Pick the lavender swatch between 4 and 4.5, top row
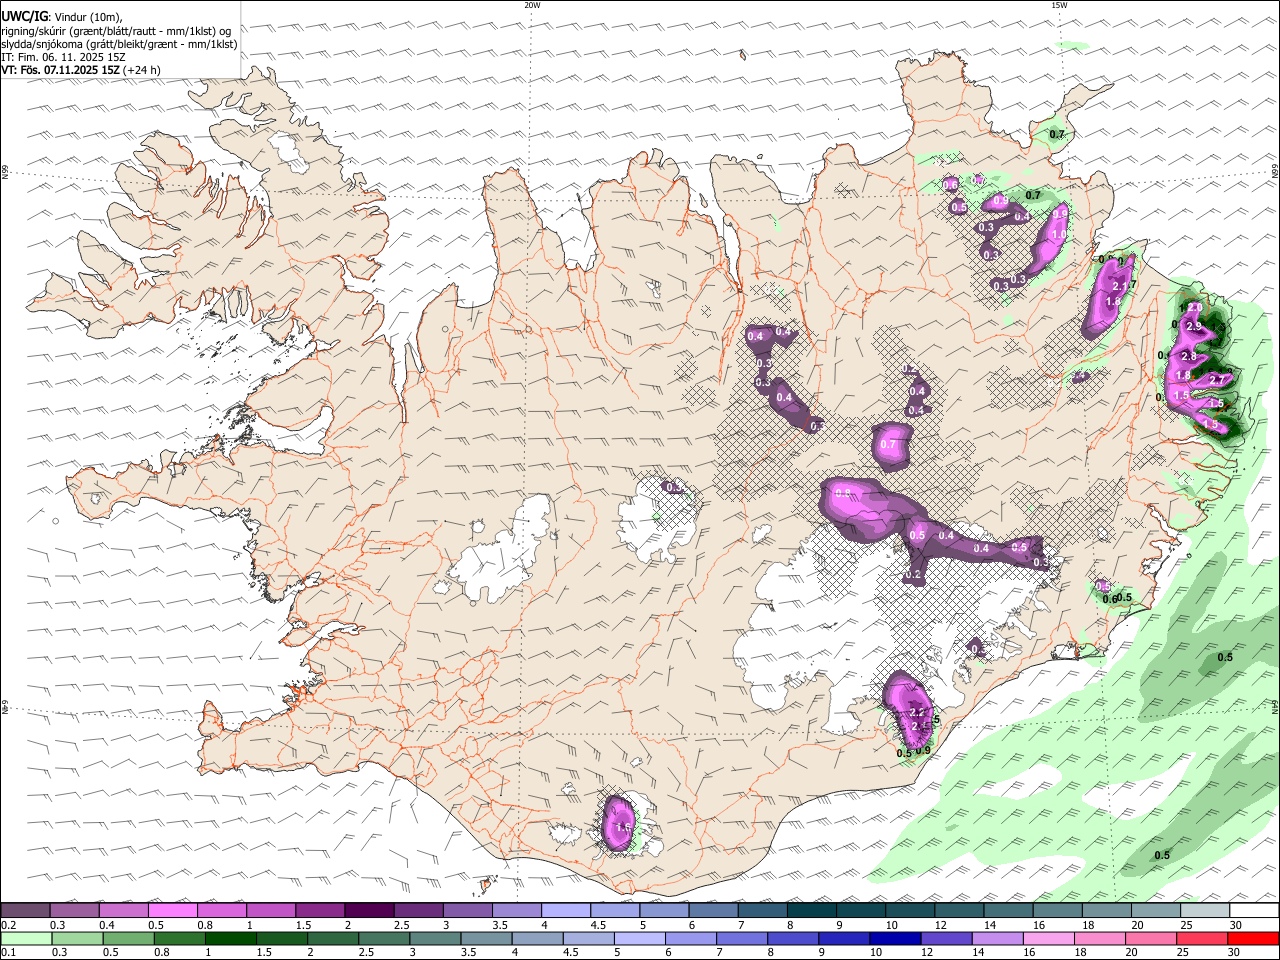Screen dimensions: 1280x960 (566, 911)
